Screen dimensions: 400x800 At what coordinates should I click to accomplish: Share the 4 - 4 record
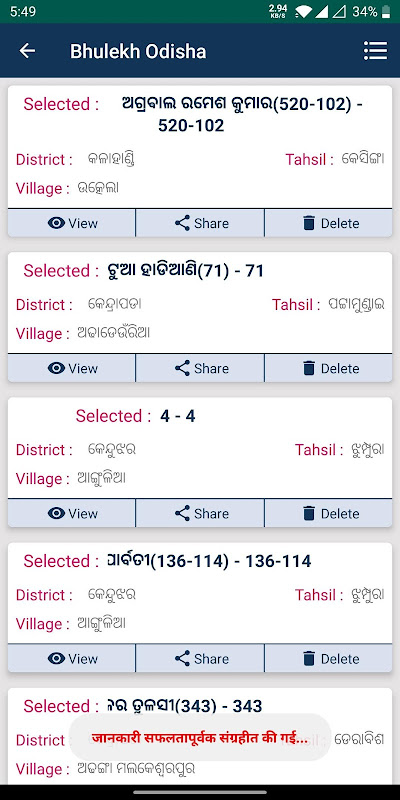(200, 513)
